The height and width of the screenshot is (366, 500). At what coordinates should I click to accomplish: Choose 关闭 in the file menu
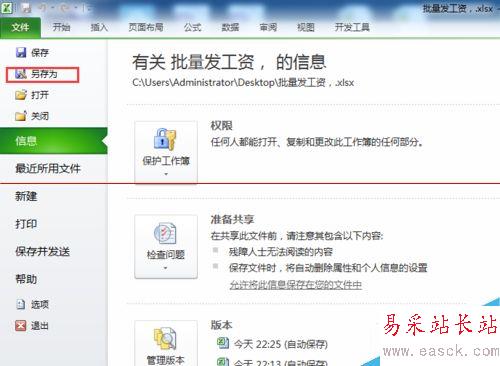(x=40, y=116)
